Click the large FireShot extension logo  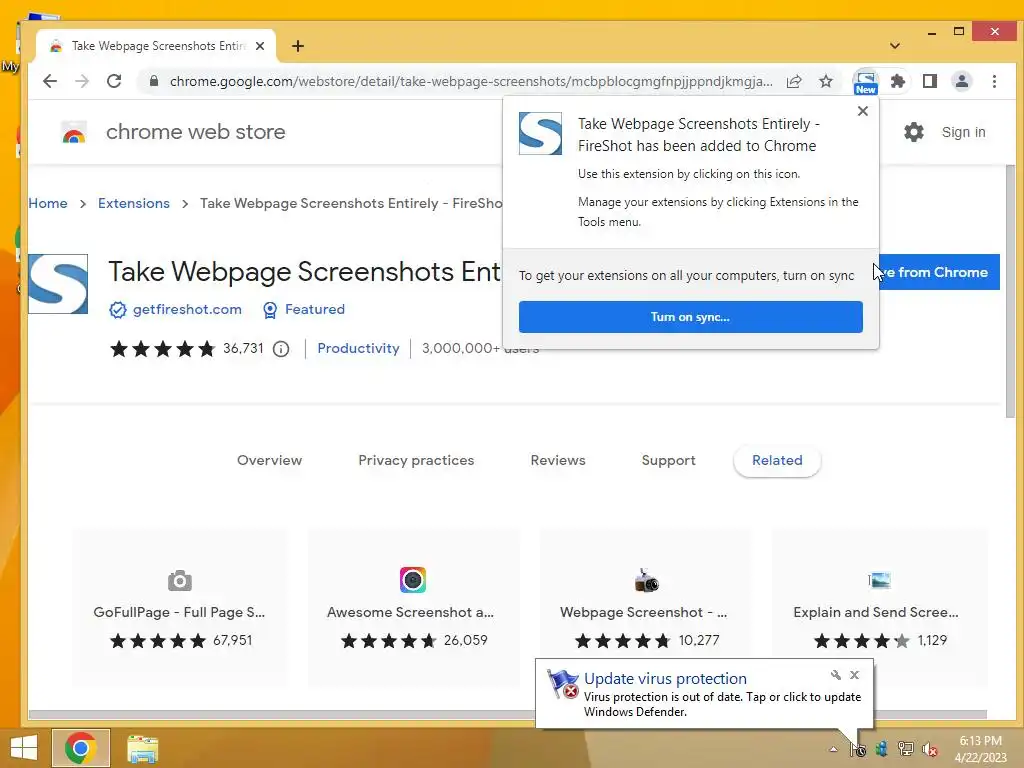click(58, 284)
